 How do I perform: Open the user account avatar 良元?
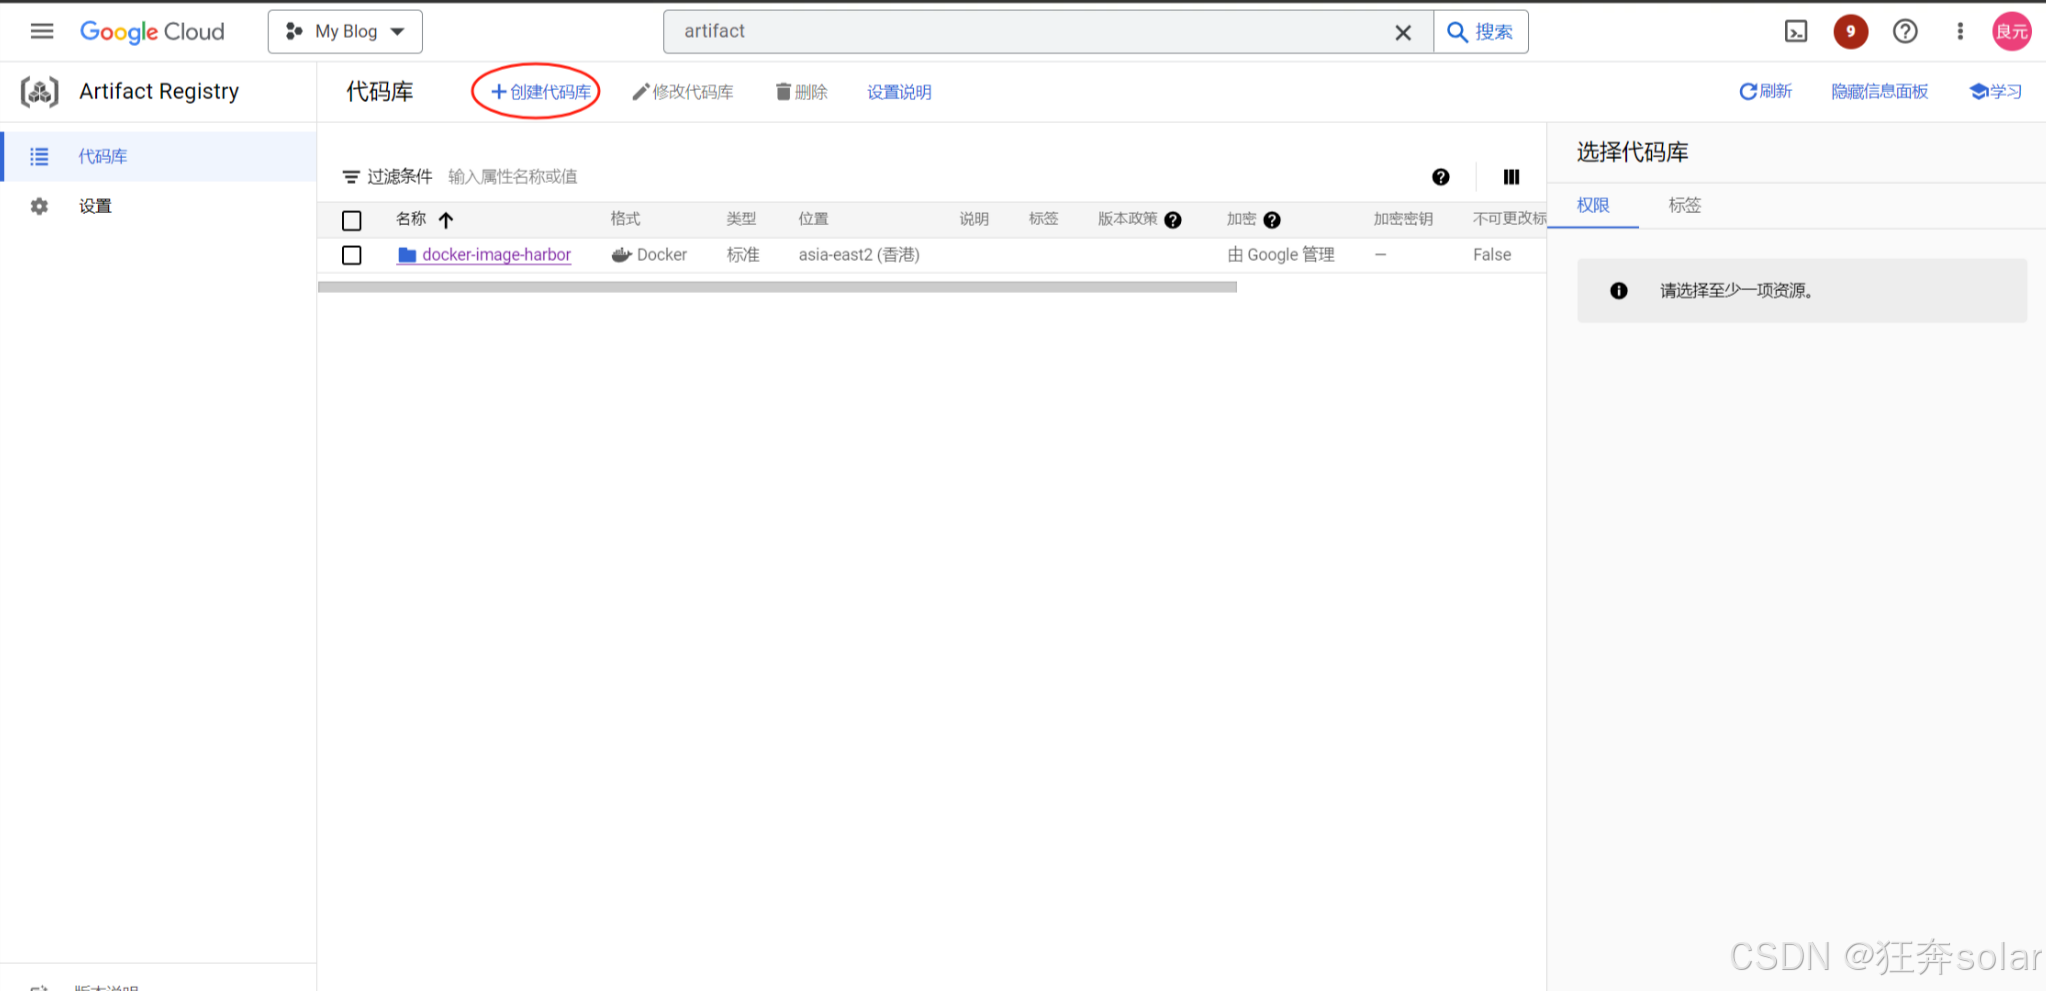(x=2011, y=31)
